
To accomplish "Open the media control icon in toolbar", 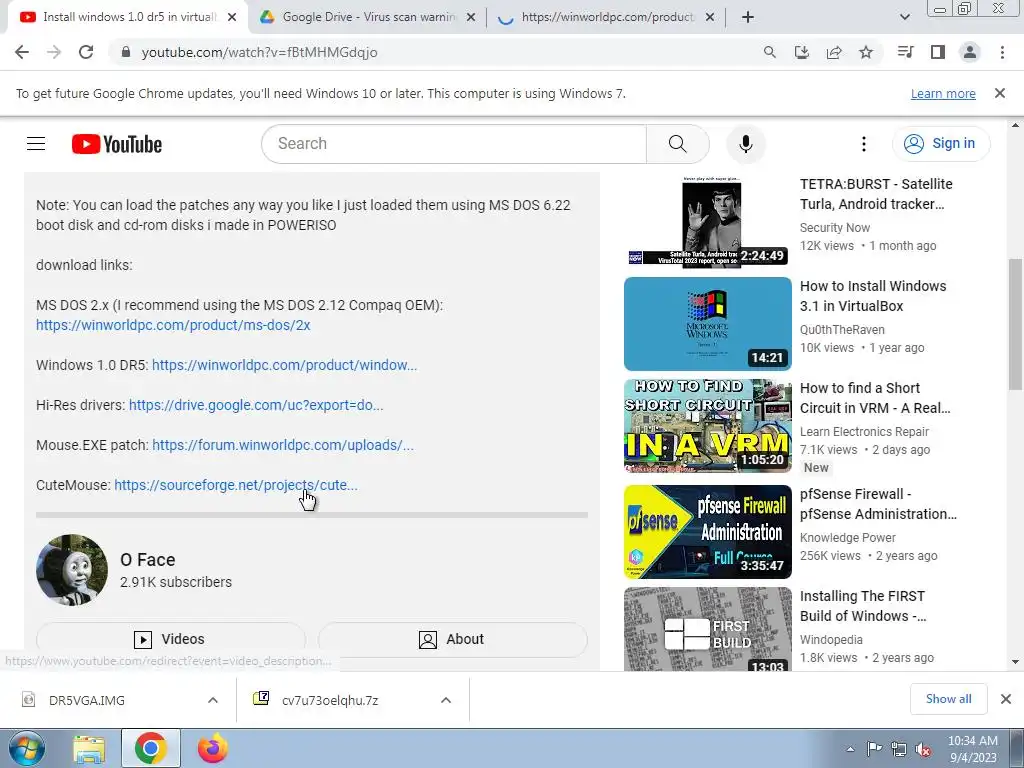I will pos(906,52).
